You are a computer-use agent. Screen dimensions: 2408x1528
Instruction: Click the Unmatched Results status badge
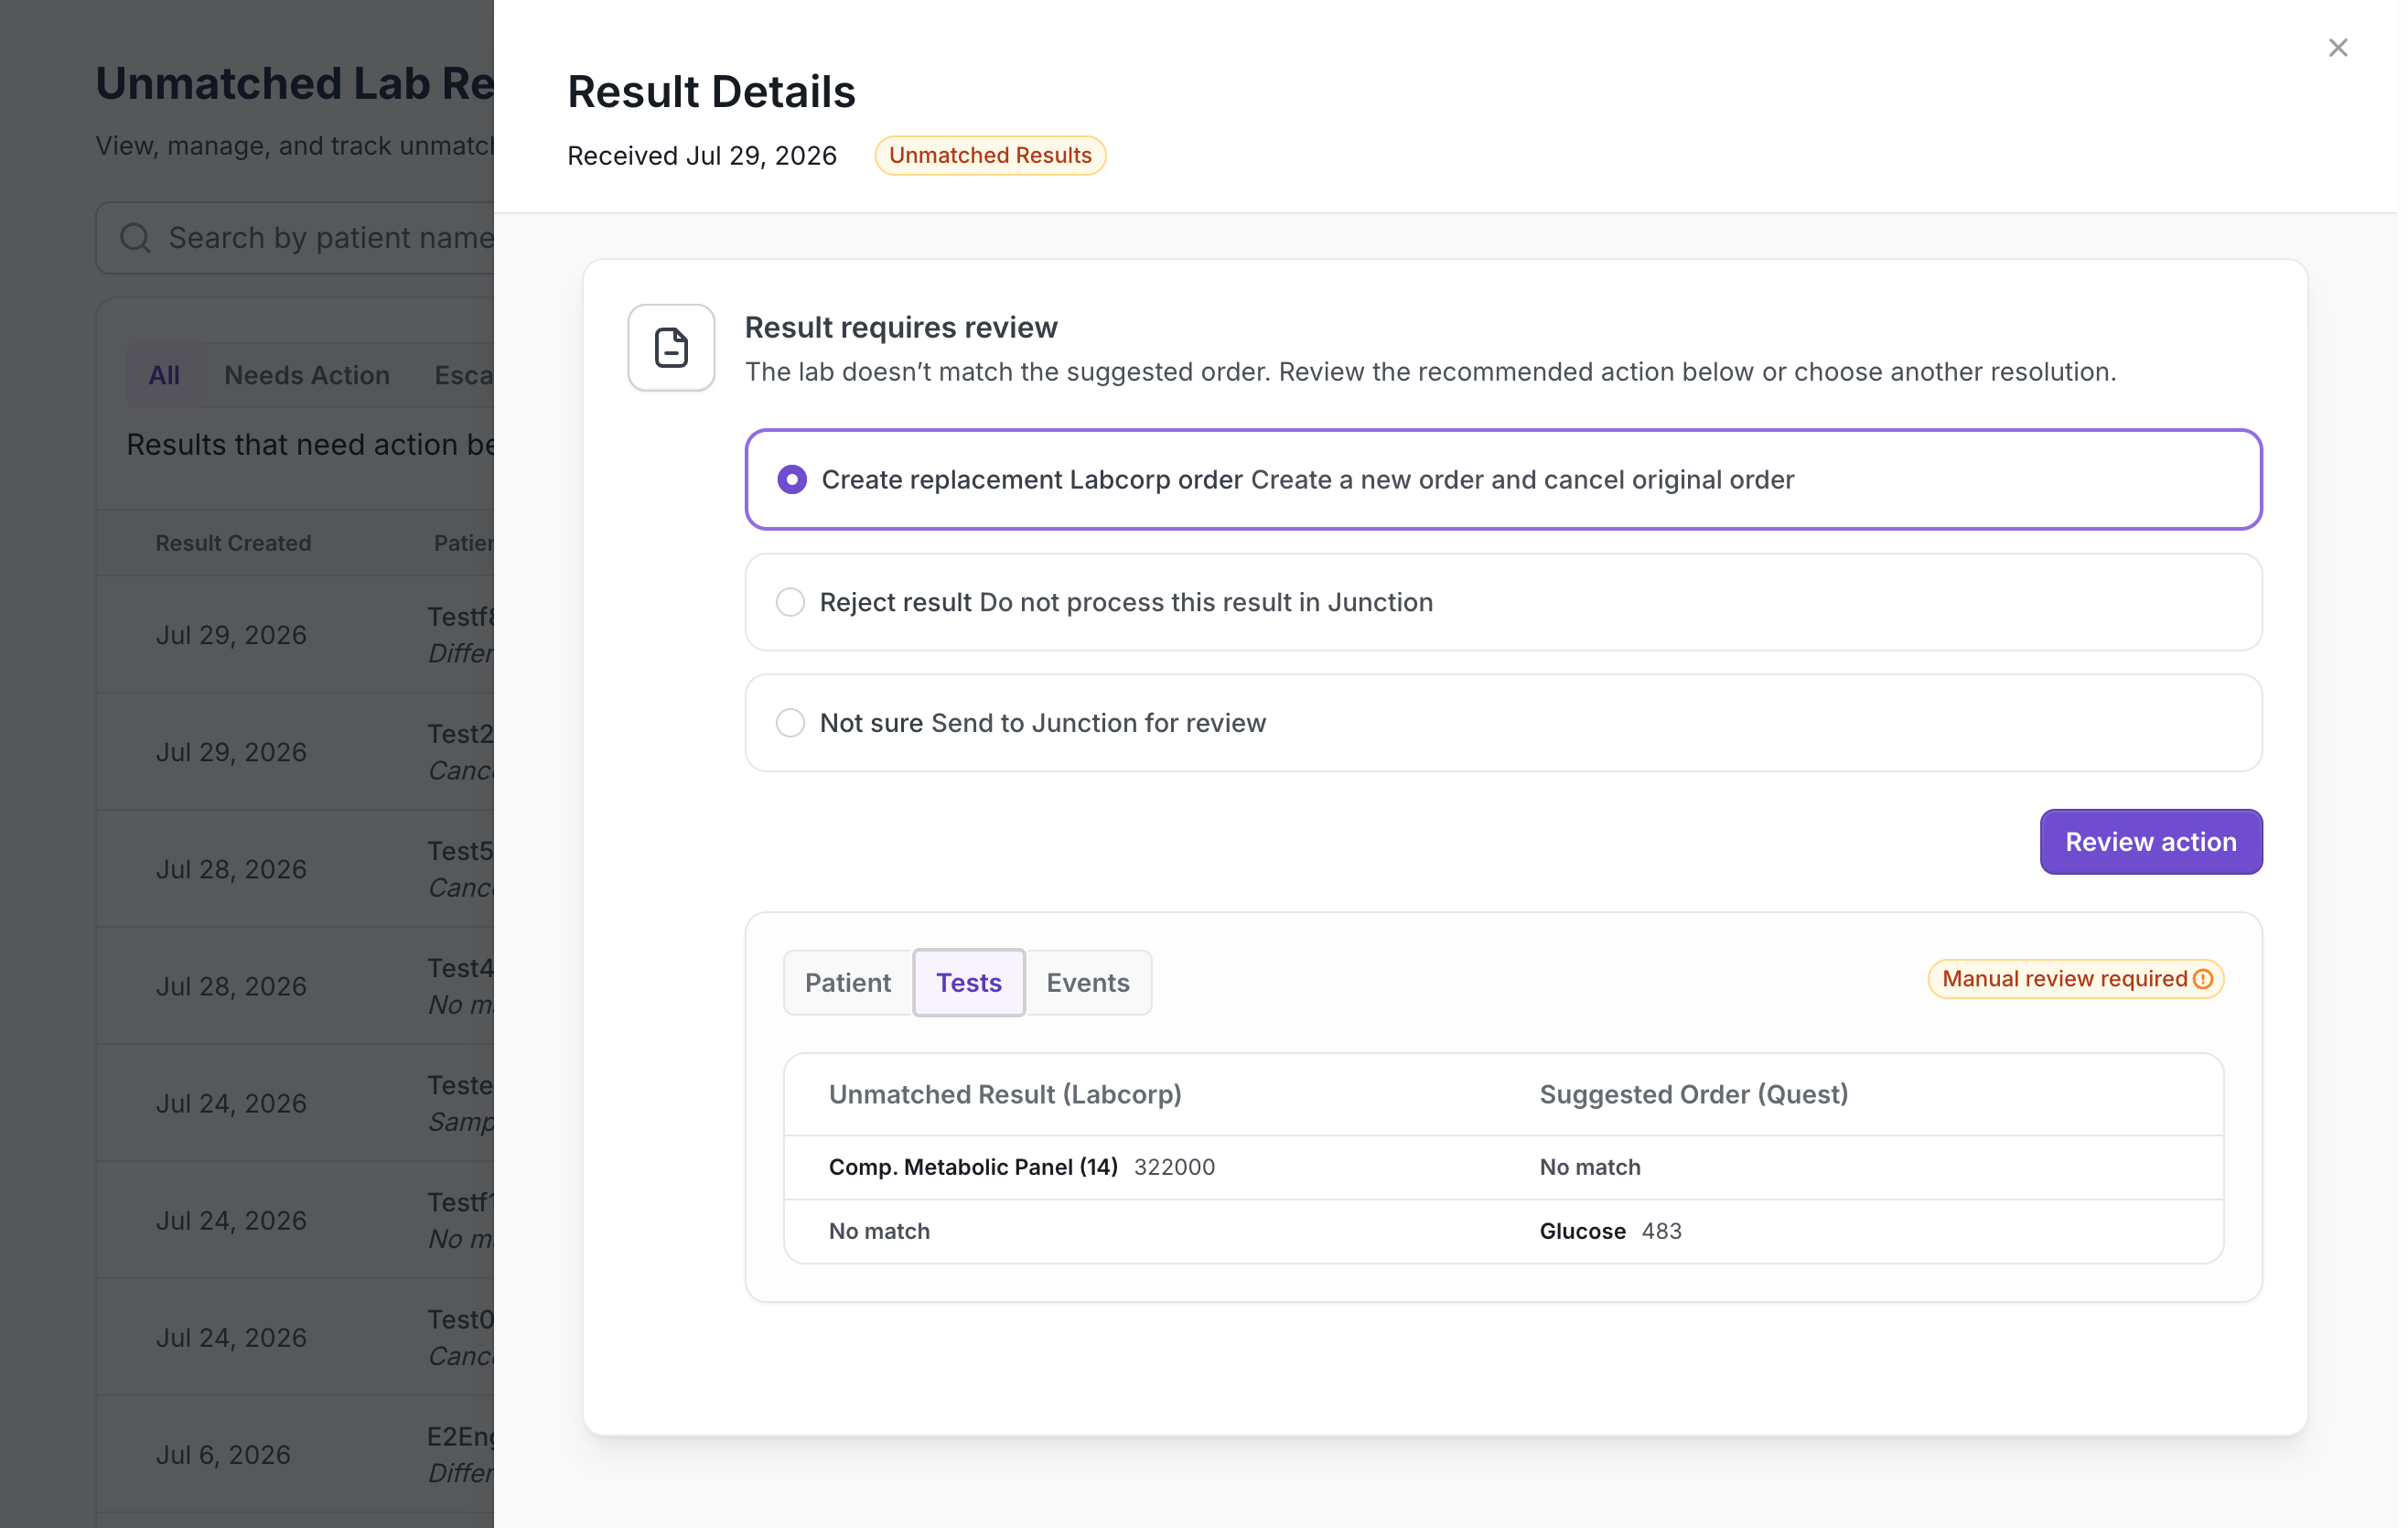point(990,156)
